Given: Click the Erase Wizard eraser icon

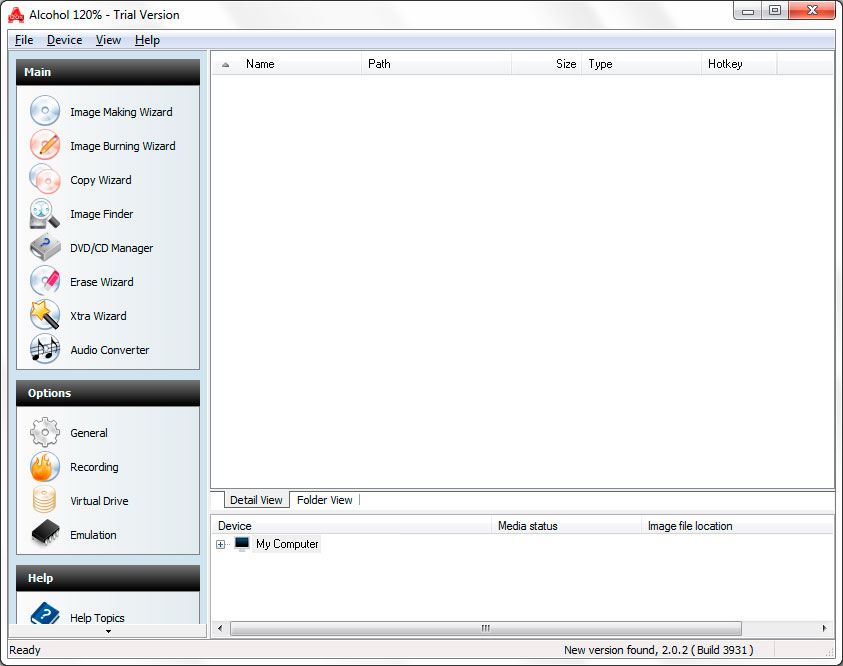Looking at the screenshot, I should [x=45, y=281].
